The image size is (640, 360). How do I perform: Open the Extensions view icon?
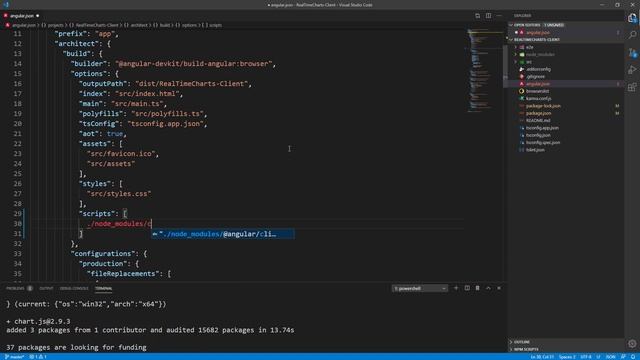pyautogui.click(x=632, y=87)
